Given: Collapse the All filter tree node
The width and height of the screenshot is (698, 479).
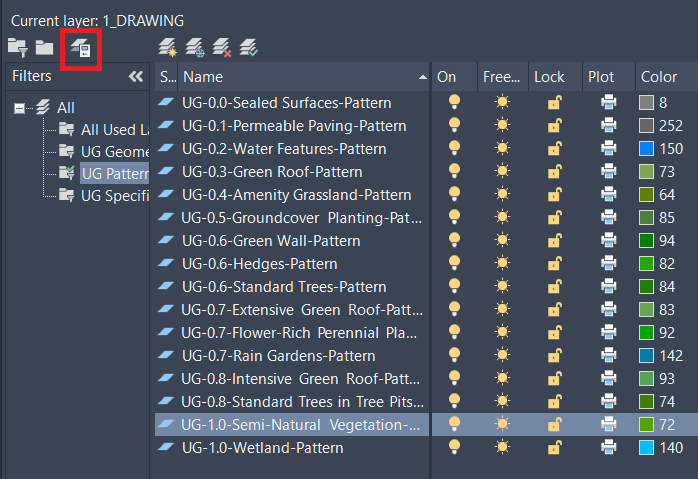Looking at the screenshot, I should tap(19, 108).
